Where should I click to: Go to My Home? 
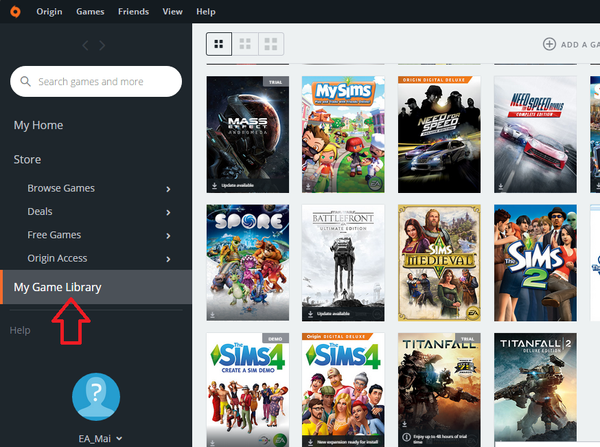pyautogui.click(x=38, y=125)
